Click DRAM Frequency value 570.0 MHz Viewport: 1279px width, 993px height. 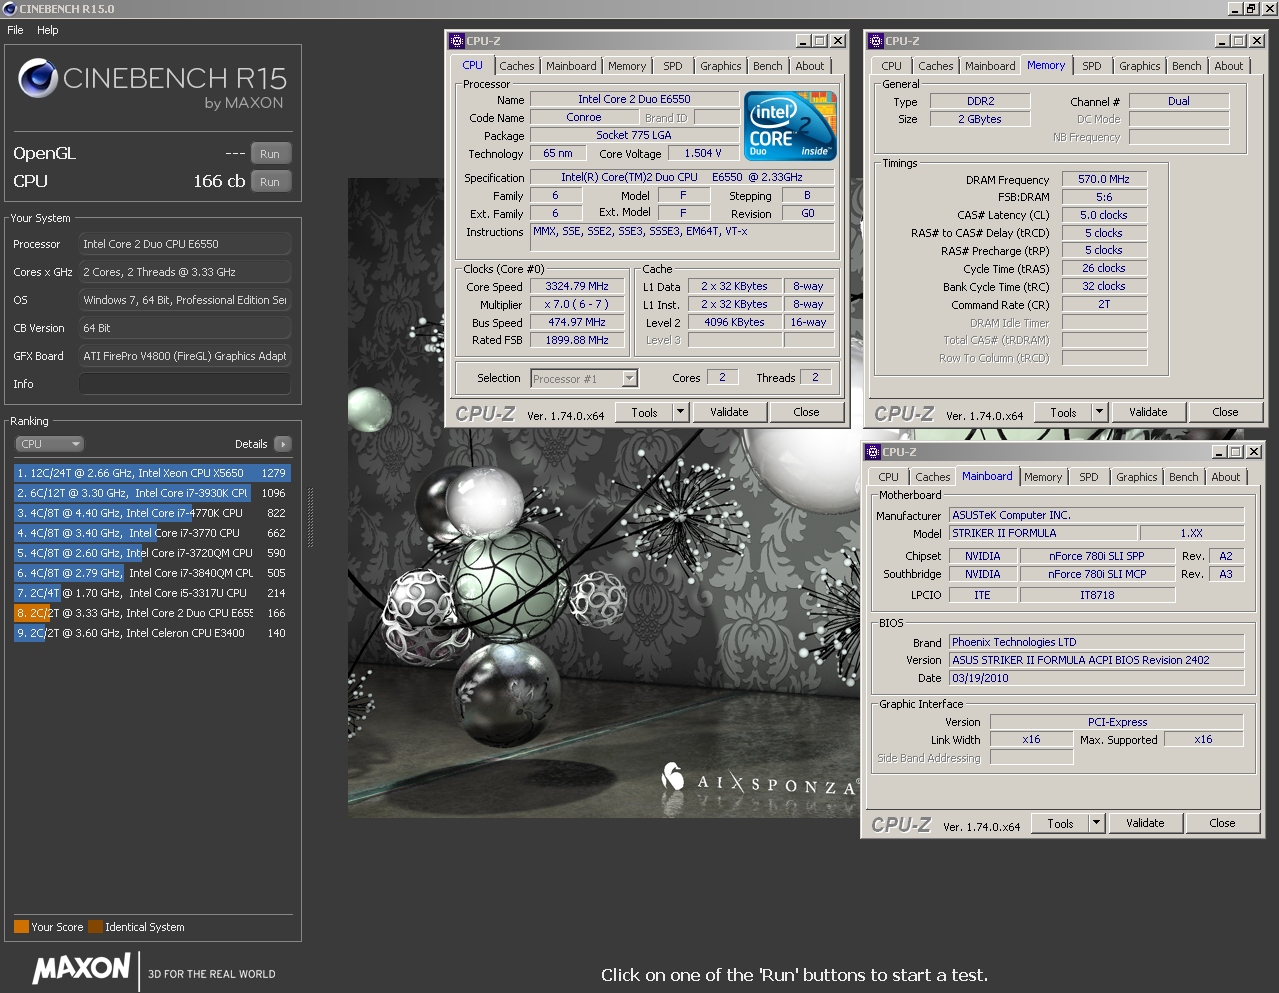click(1104, 179)
